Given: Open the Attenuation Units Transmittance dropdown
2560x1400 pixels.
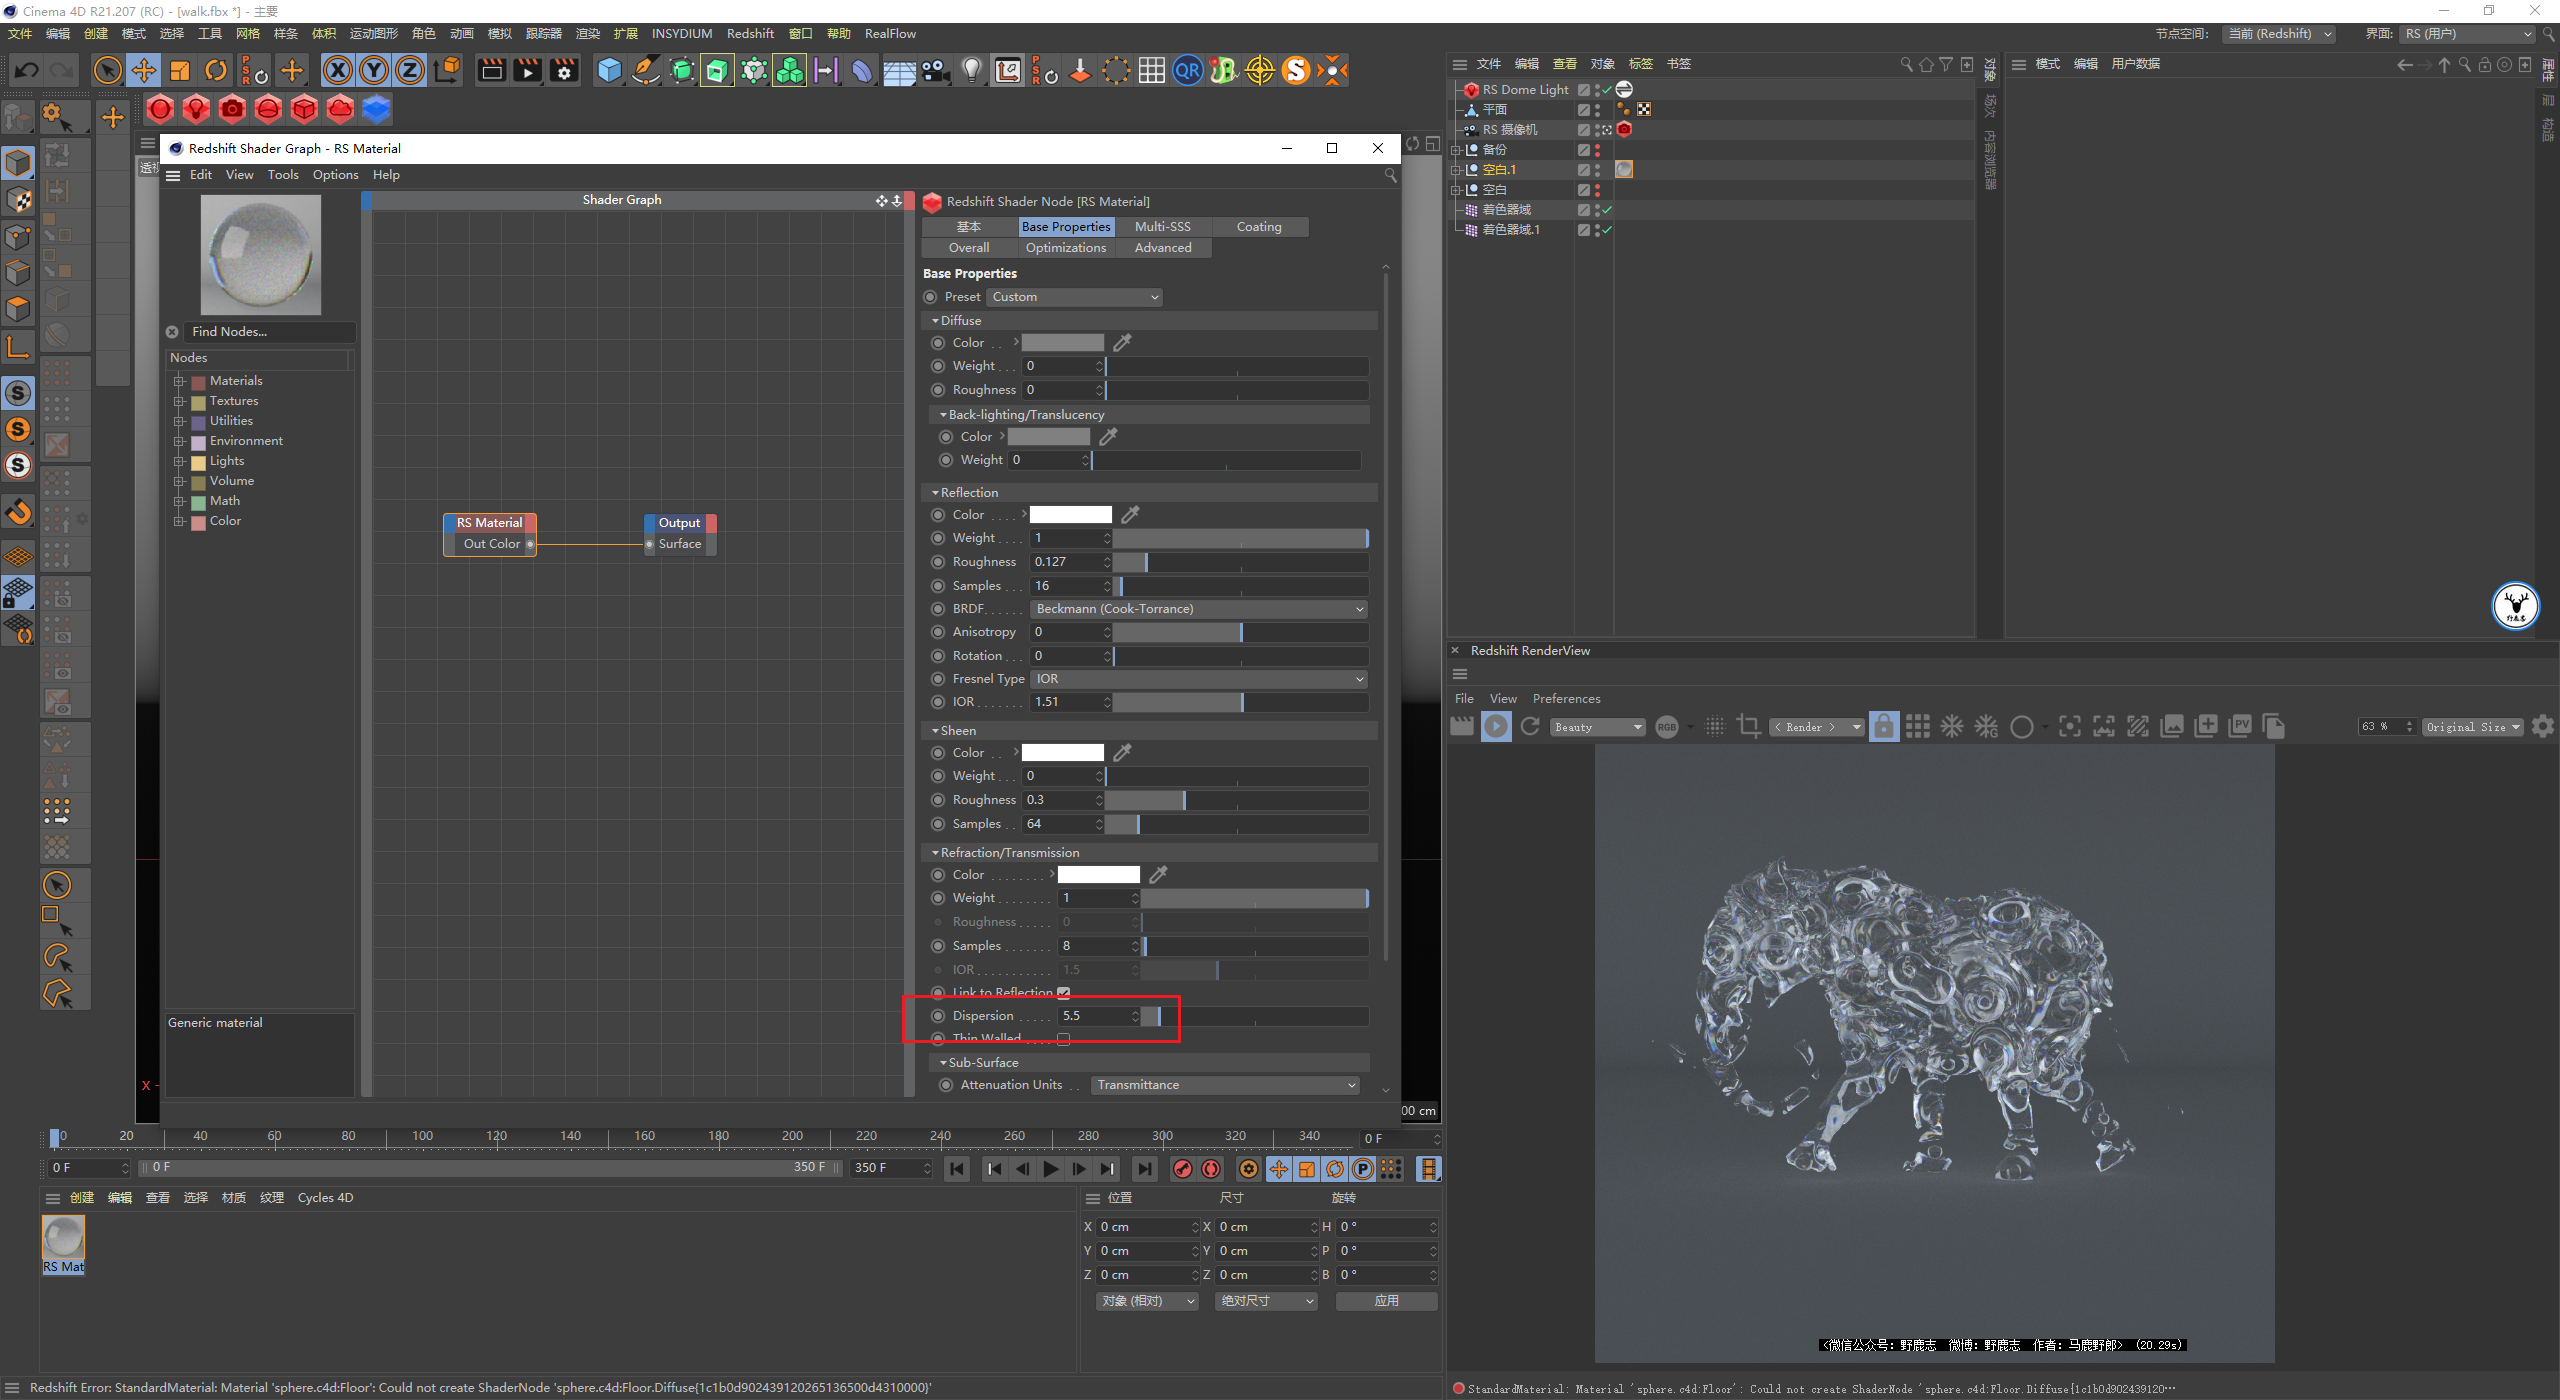Looking at the screenshot, I should pyautogui.click(x=1225, y=1085).
